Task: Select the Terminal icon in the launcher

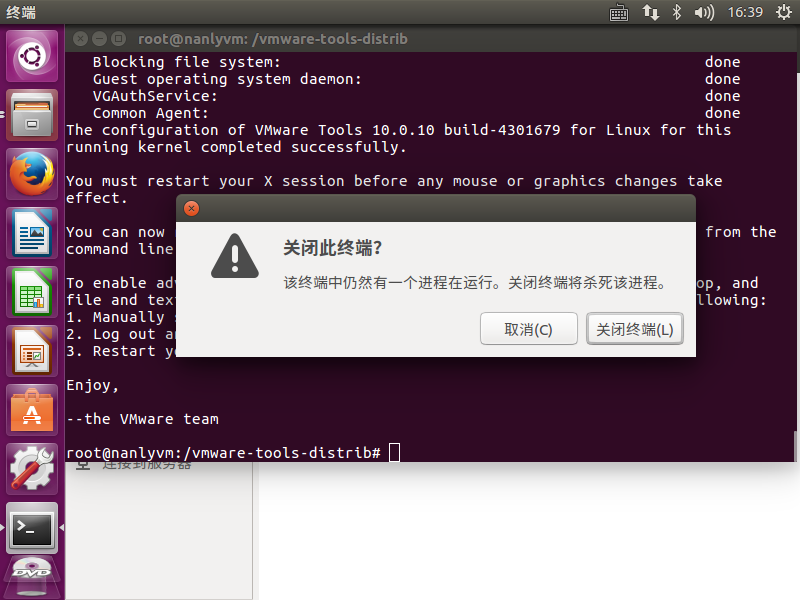Action: point(32,528)
